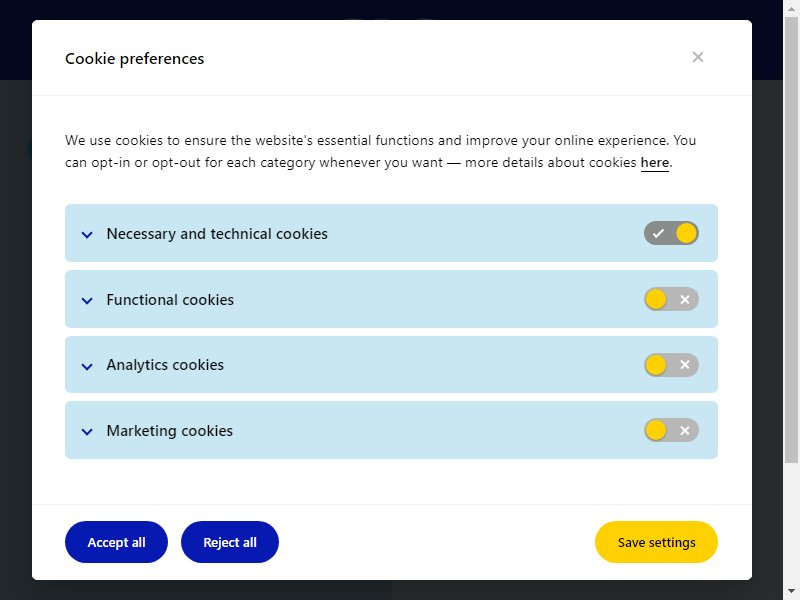
Task: Expand the Functional cookies chevron
Action: tap(87, 301)
